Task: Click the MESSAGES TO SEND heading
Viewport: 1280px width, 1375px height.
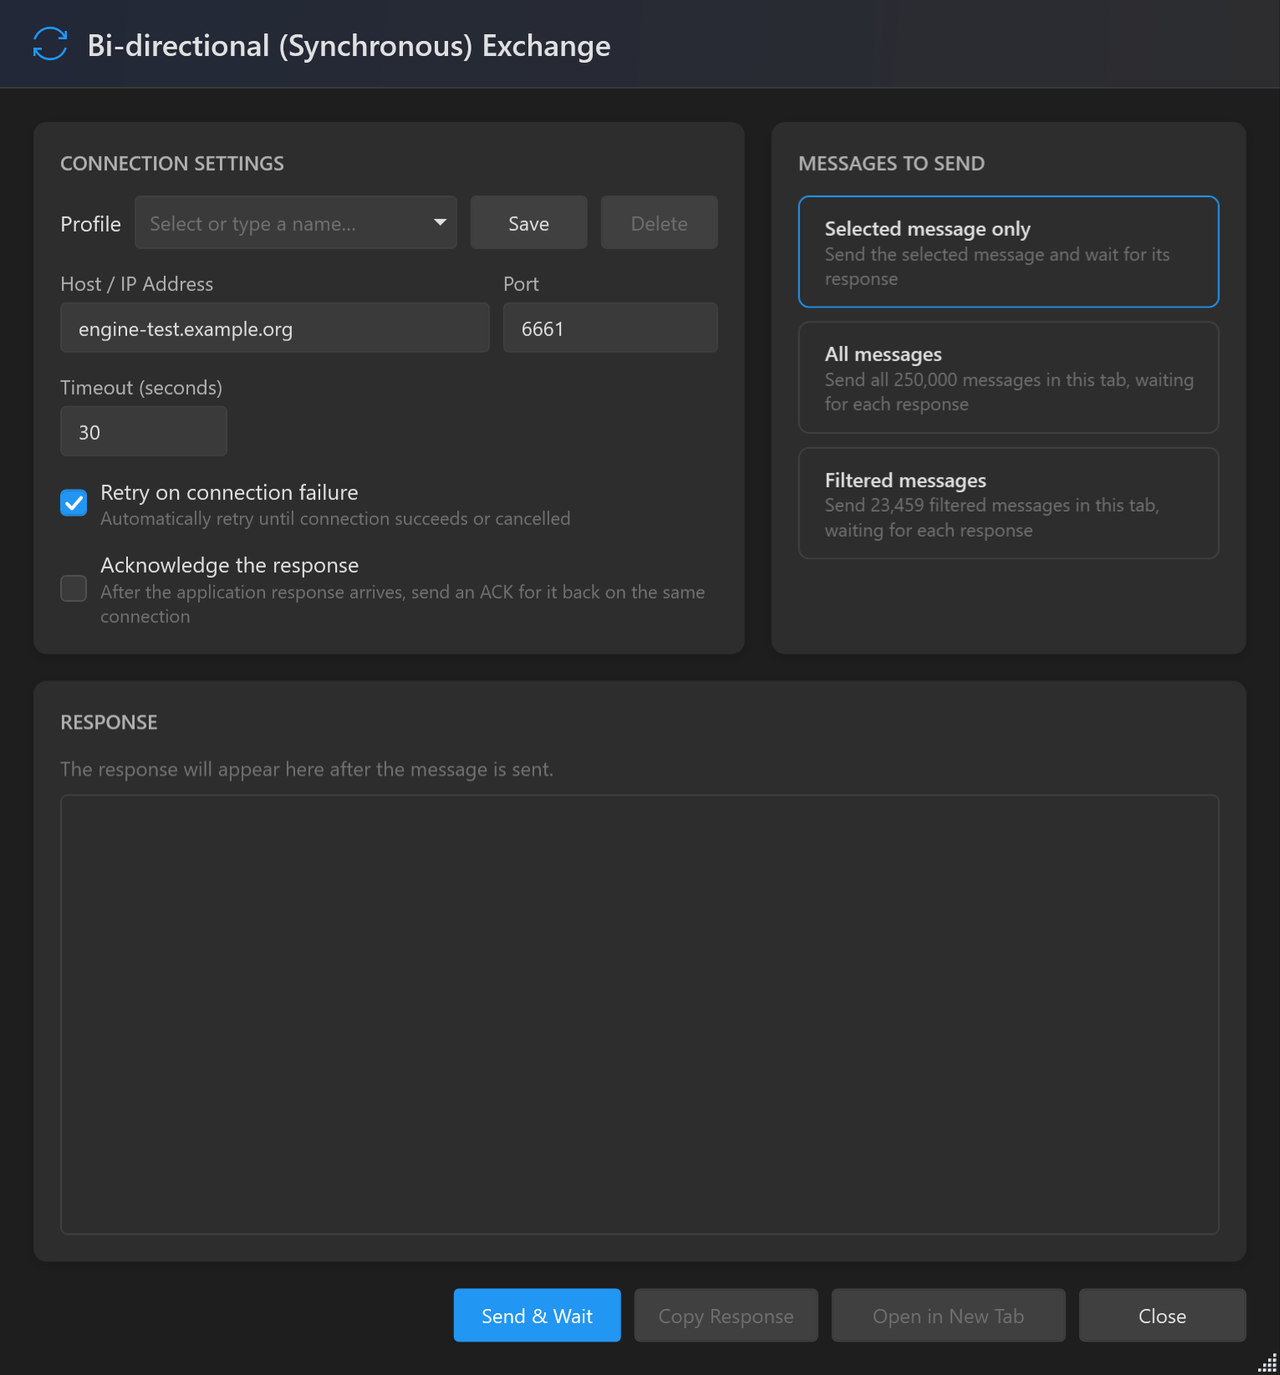Action: tap(892, 163)
